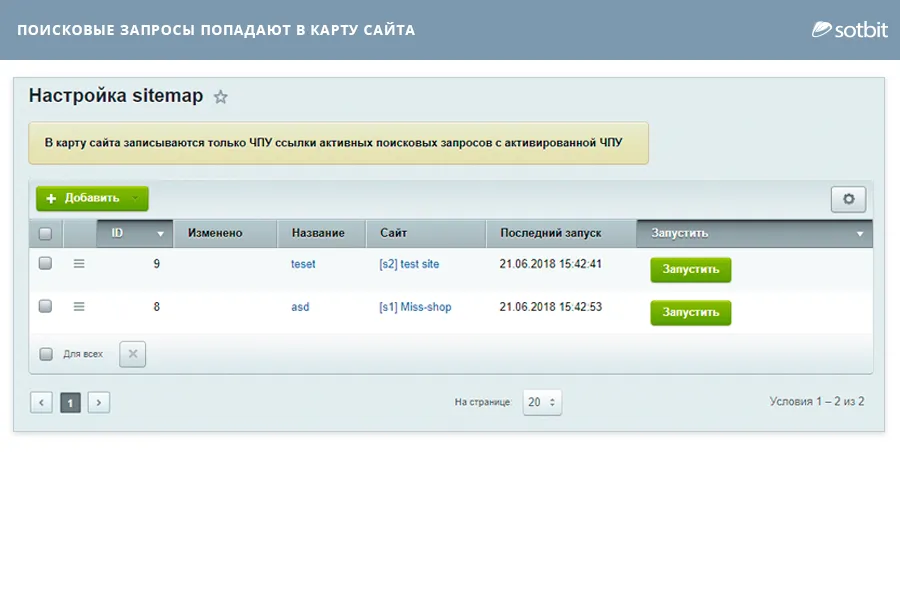
Task: Sort by the Изменено column header
Action: click(225, 233)
